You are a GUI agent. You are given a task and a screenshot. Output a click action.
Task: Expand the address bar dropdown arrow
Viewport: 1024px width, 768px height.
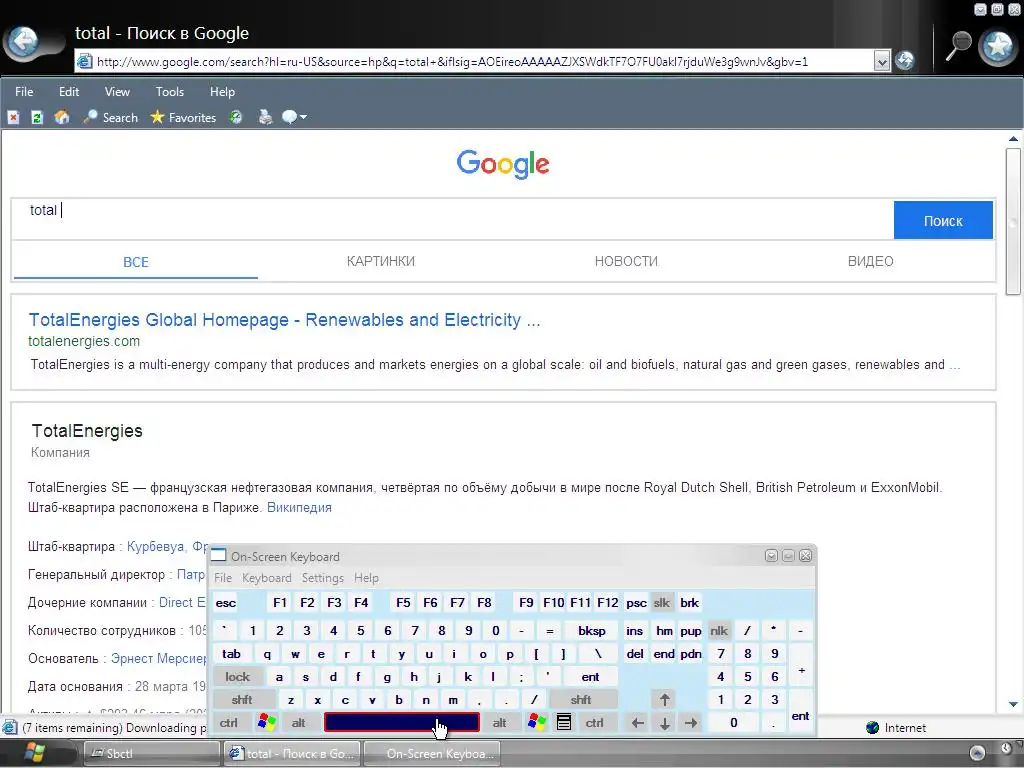[x=882, y=62]
